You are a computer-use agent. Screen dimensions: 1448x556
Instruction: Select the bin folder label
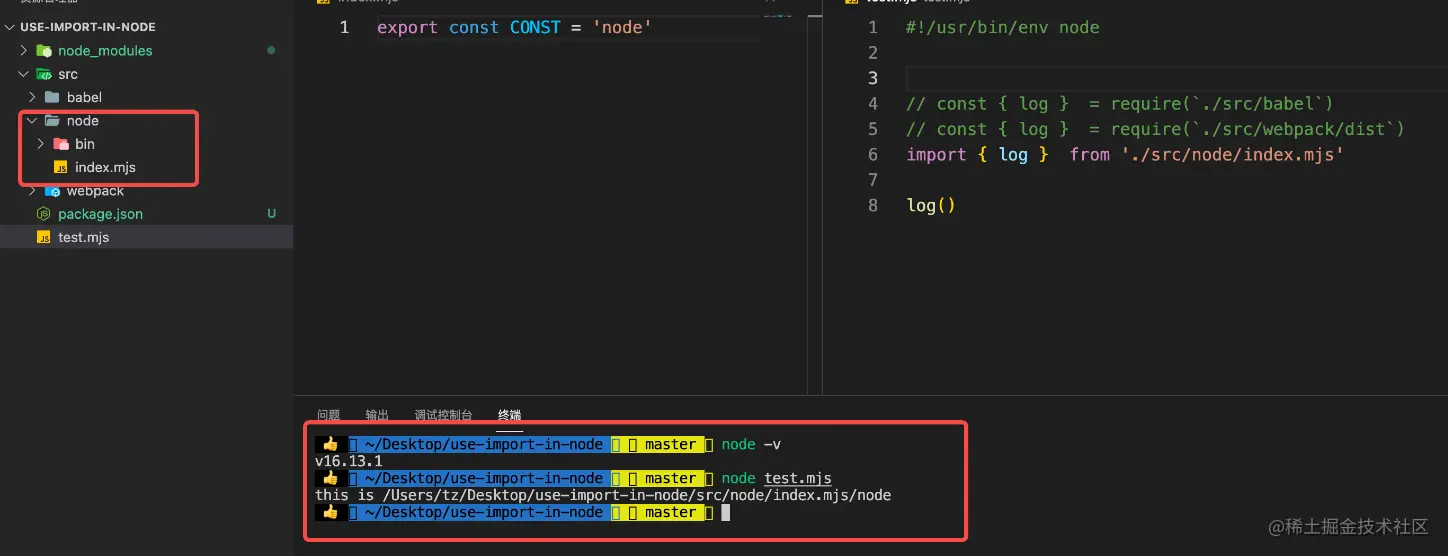click(x=85, y=144)
